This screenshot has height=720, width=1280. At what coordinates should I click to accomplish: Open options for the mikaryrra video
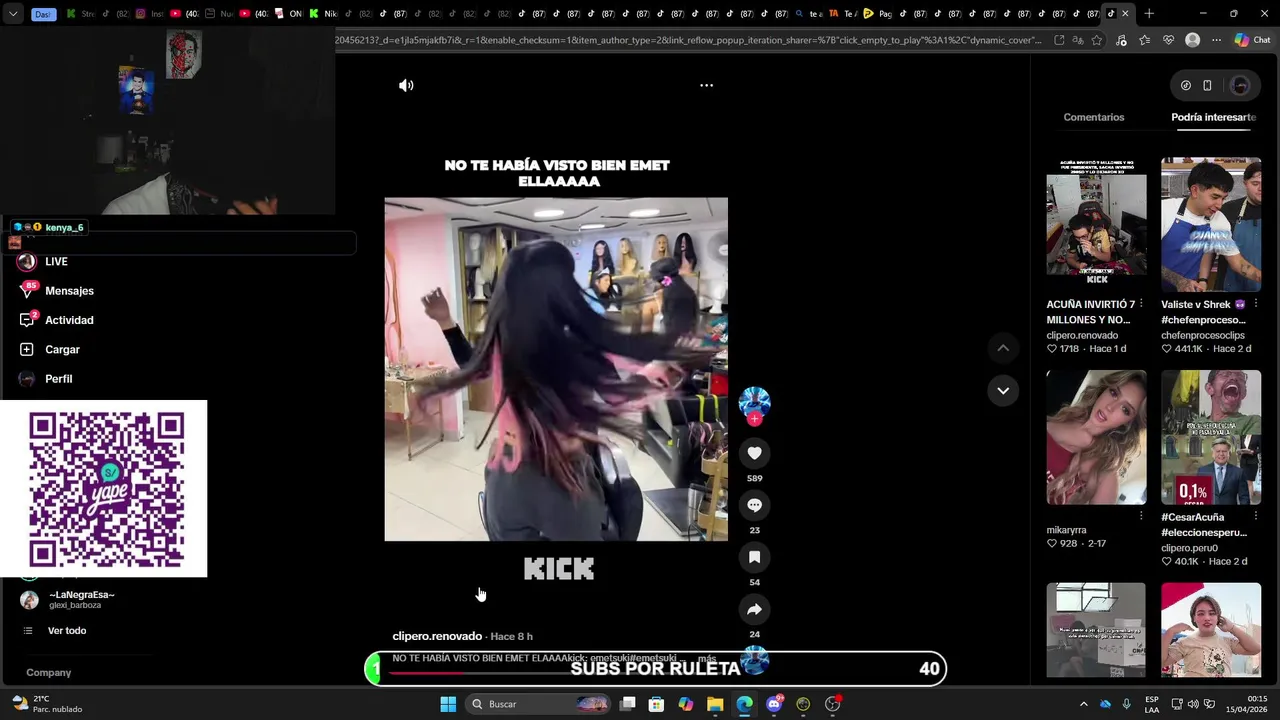[1141, 516]
